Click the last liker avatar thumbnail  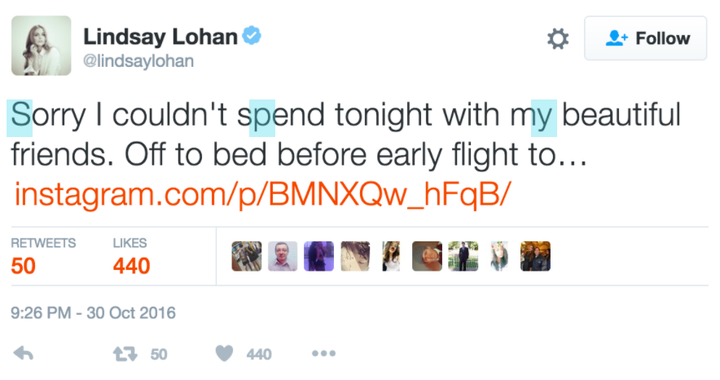tap(535, 256)
